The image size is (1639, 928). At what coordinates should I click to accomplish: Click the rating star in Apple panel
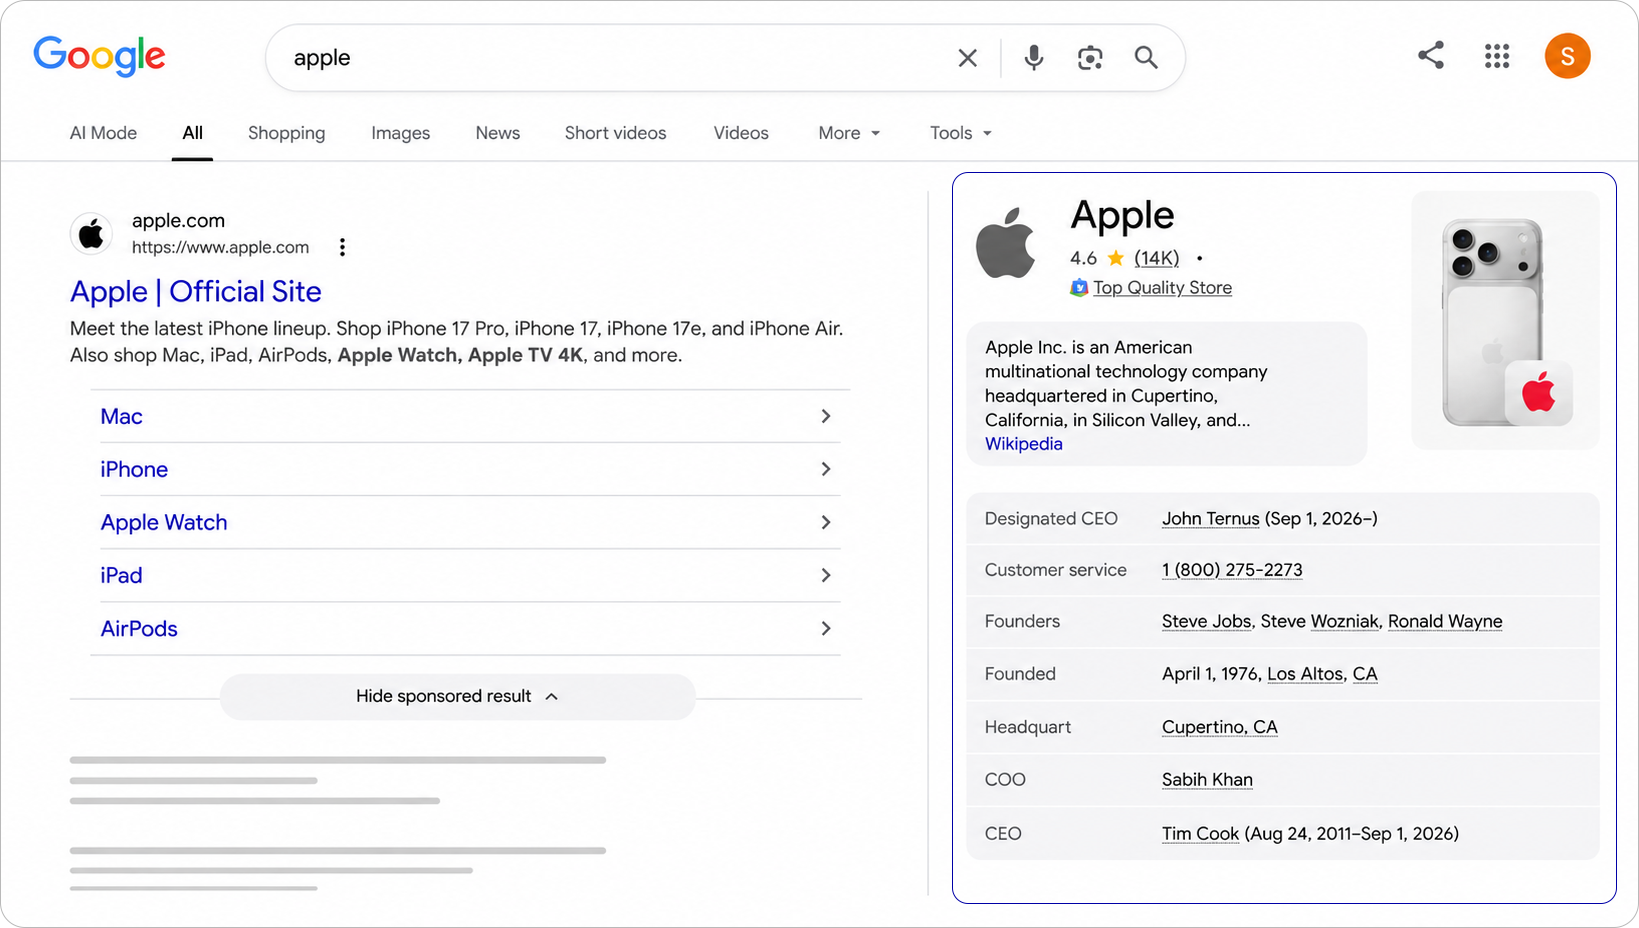click(1116, 258)
